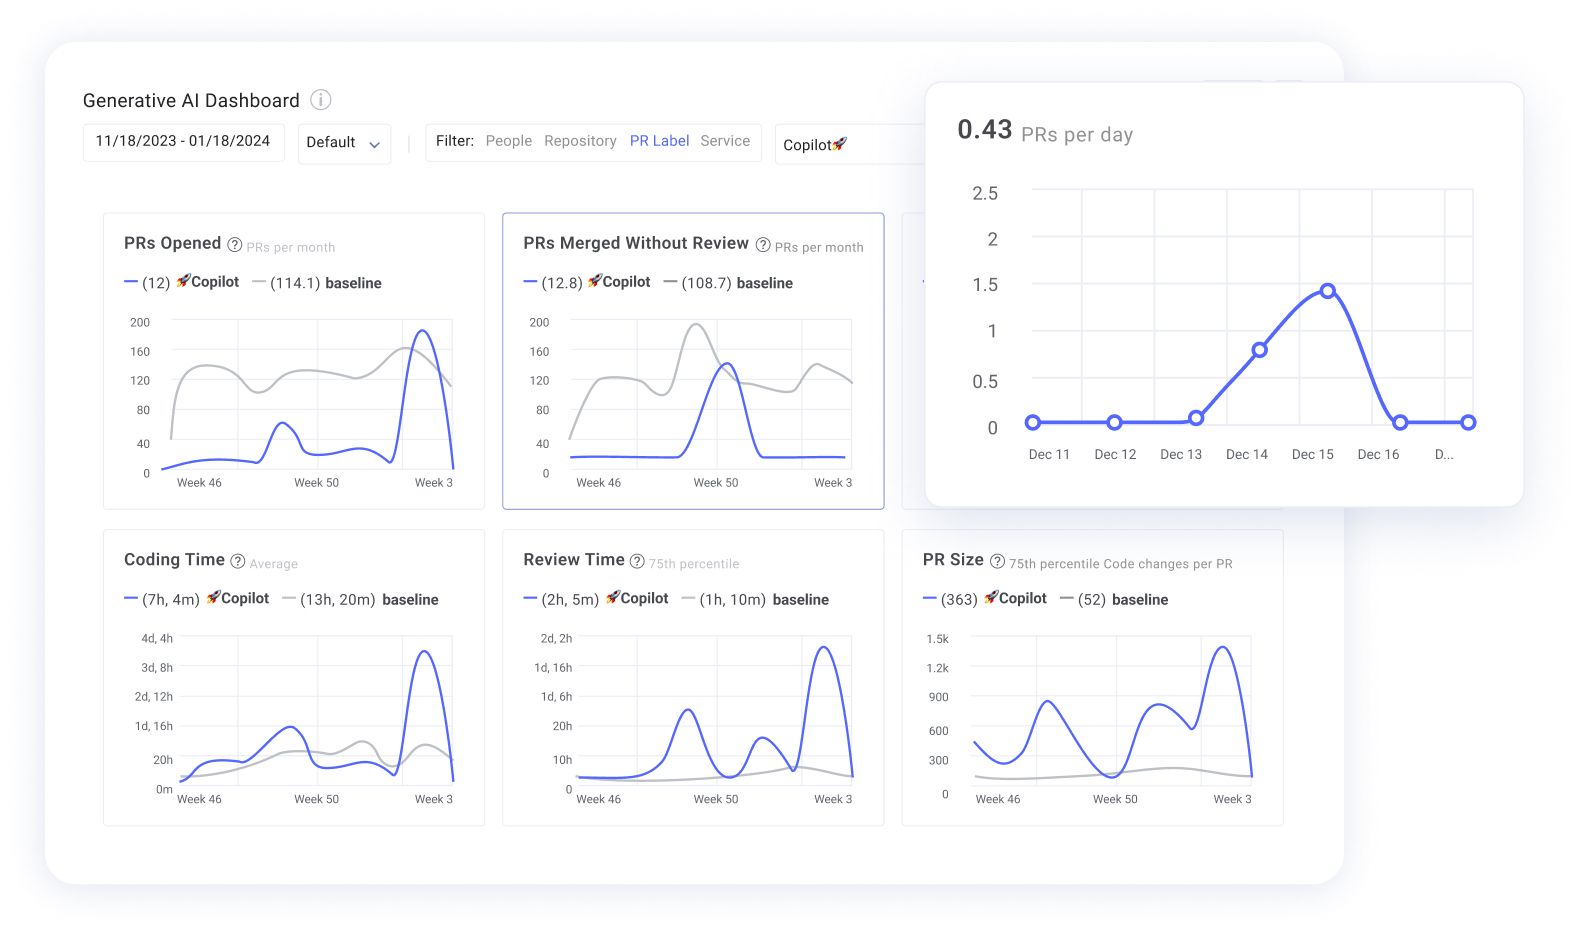The height and width of the screenshot is (929, 1583).
Task: Select the Service filter tab
Action: [725, 141]
